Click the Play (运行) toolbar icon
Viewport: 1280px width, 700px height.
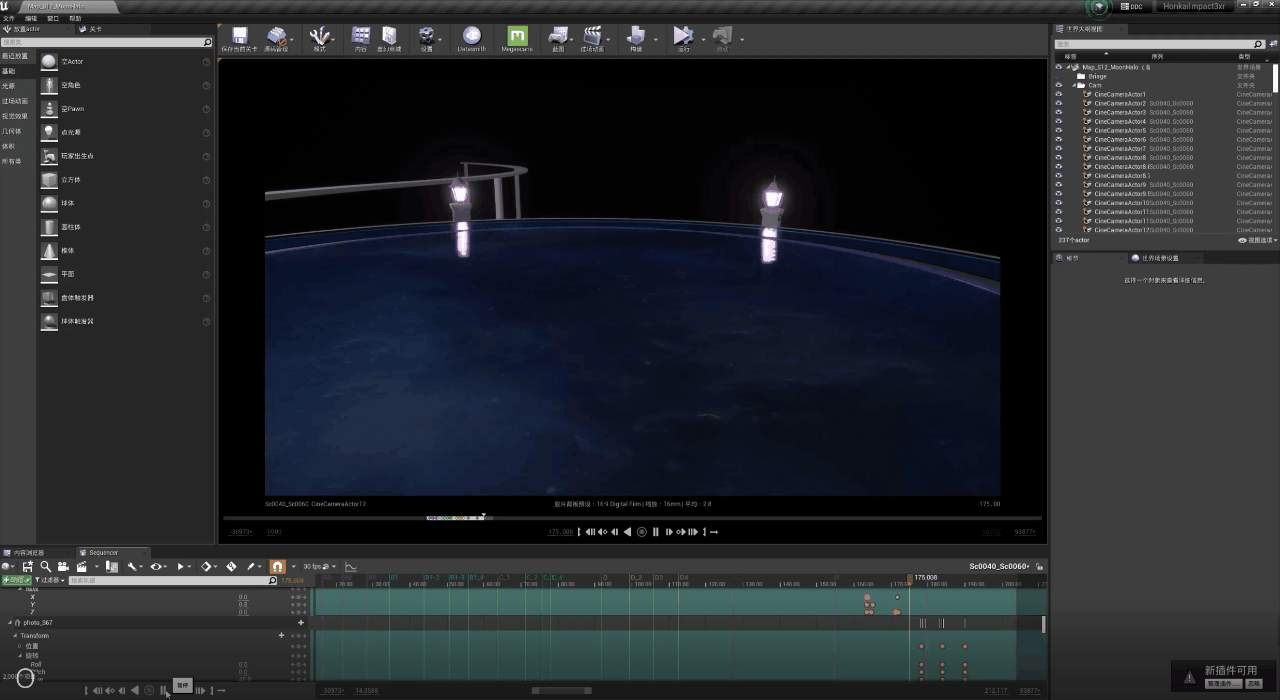pos(683,36)
